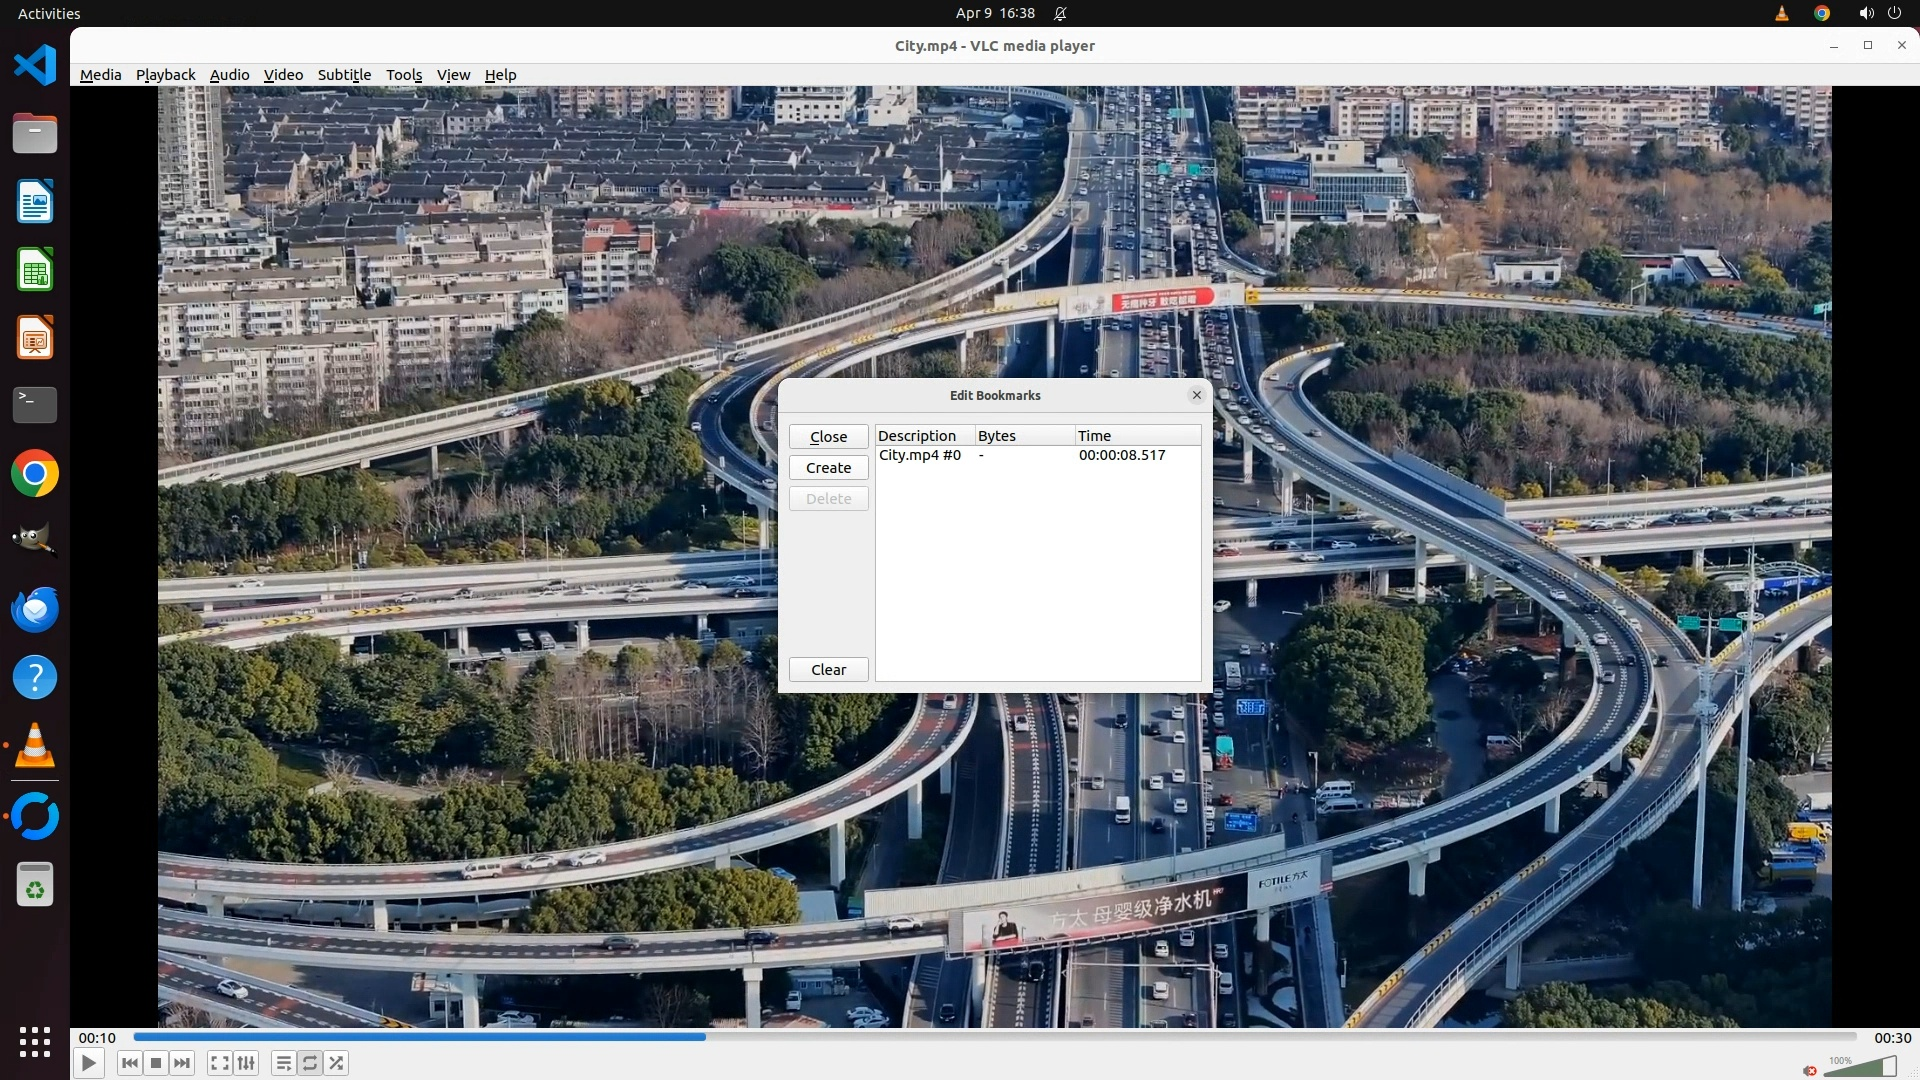Adjust the volume slider
Image resolution: width=1920 pixels, height=1080 pixels.
(1860, 1068)
